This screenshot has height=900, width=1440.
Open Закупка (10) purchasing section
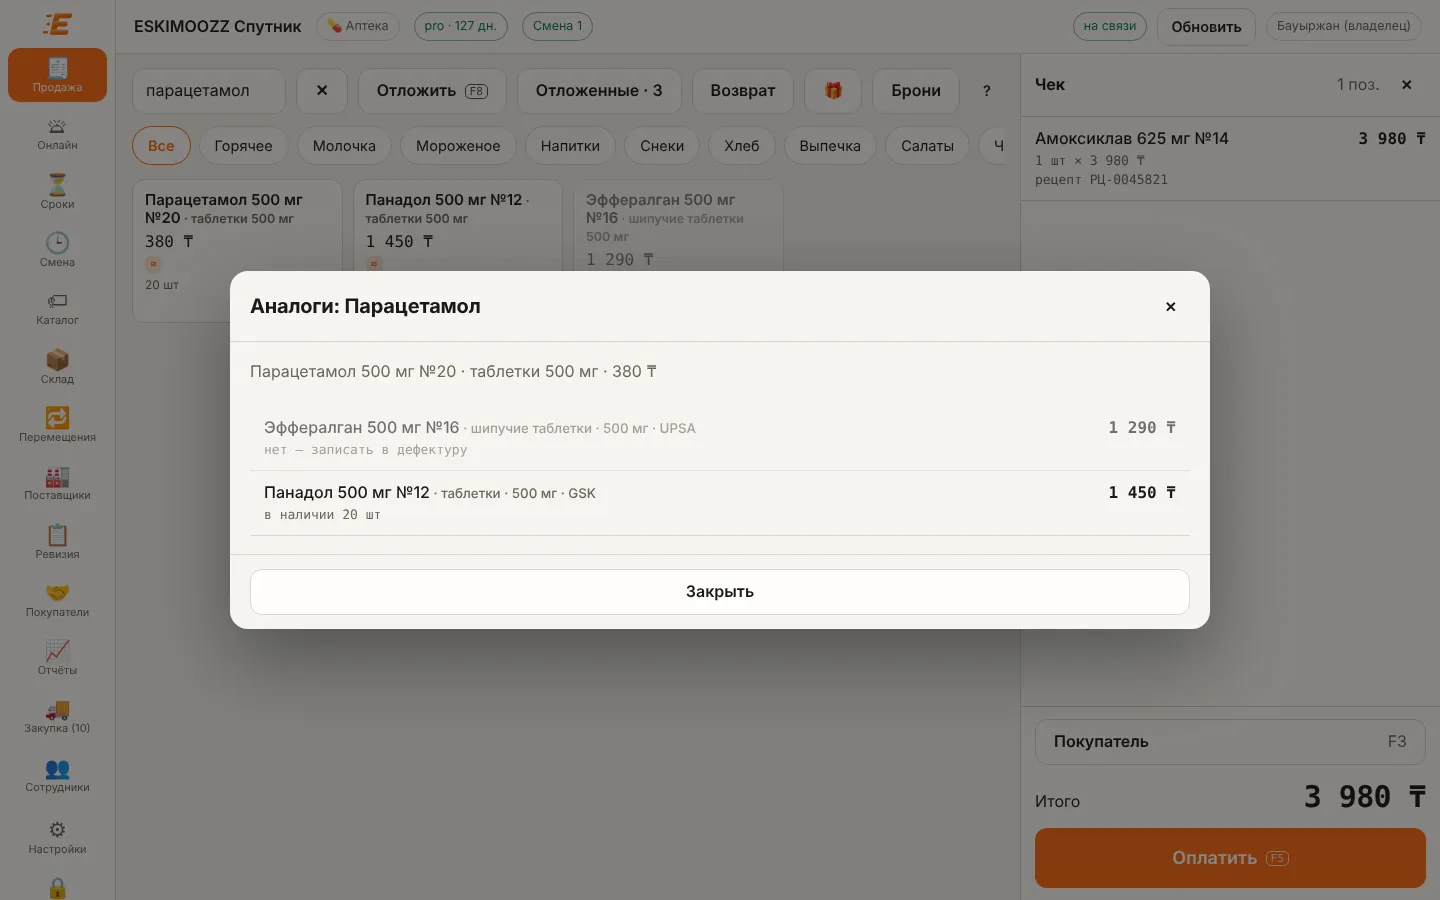pyautogui.click(x=57, y=717)
